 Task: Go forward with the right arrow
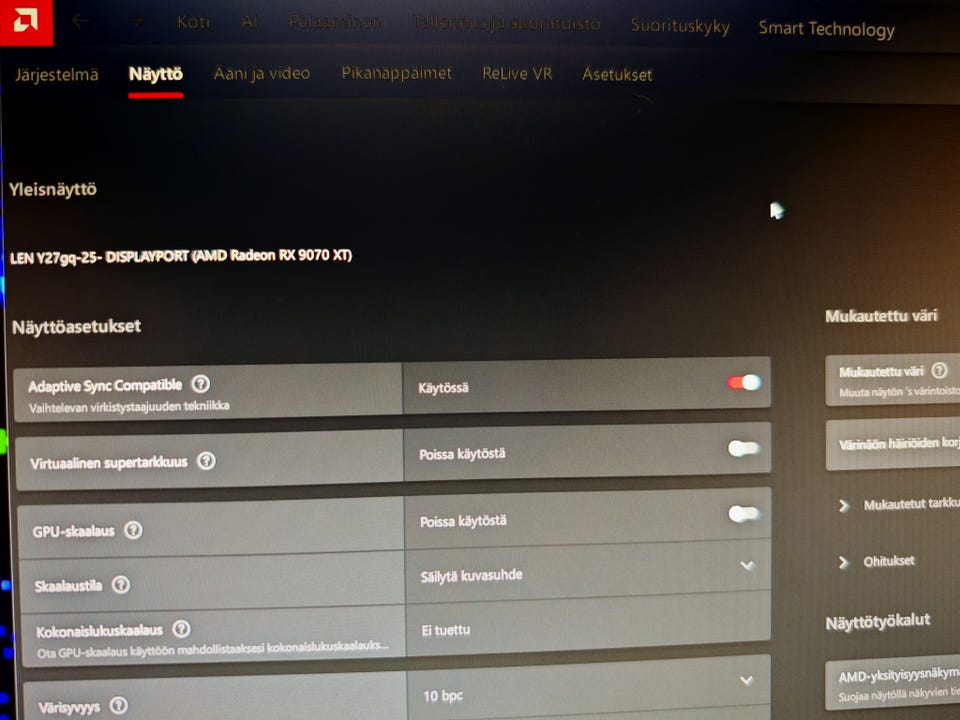pos(135,21)
